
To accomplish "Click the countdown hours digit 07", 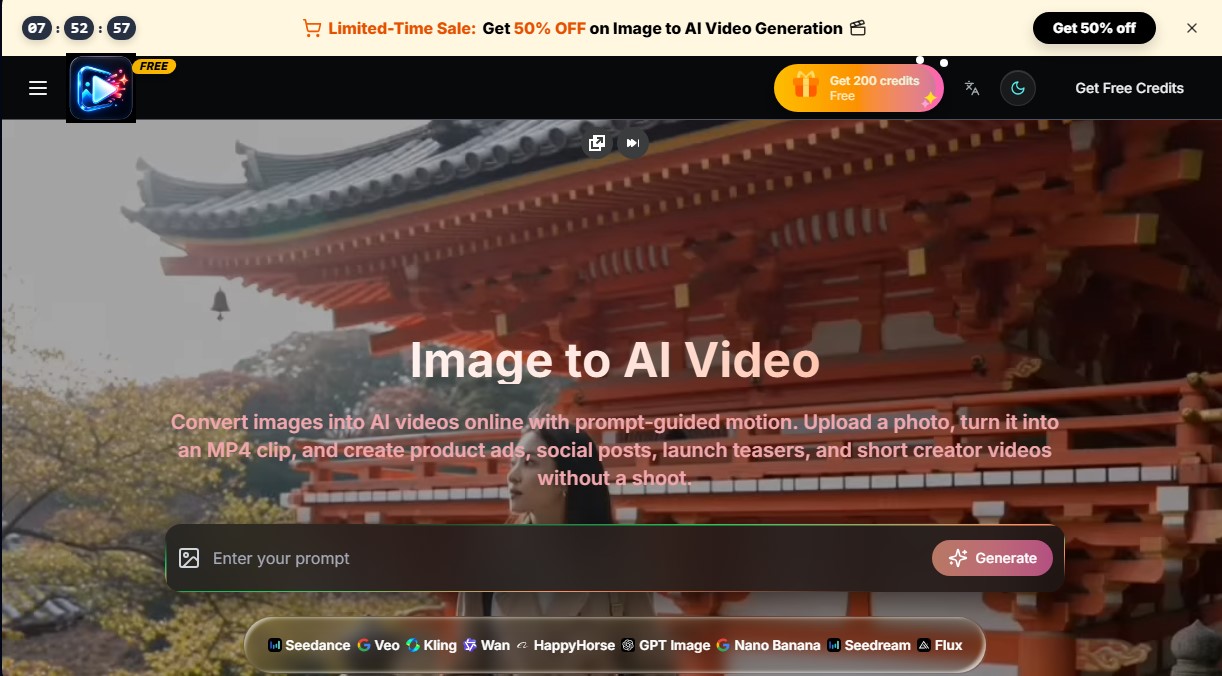I will pyautogui.click(x=37, y=28).
